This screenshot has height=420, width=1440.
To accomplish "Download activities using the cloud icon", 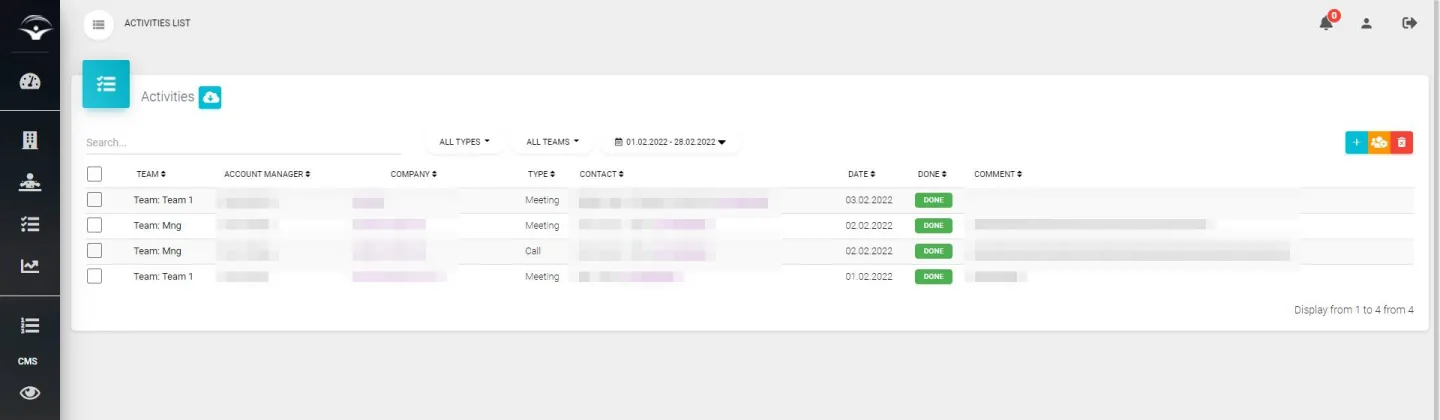I will point(210,97).
